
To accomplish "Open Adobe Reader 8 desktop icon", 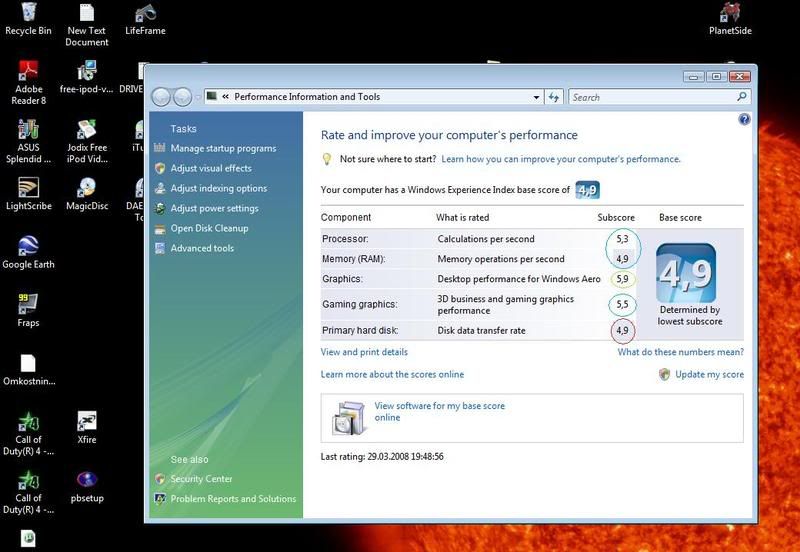I will coord(29,83).
